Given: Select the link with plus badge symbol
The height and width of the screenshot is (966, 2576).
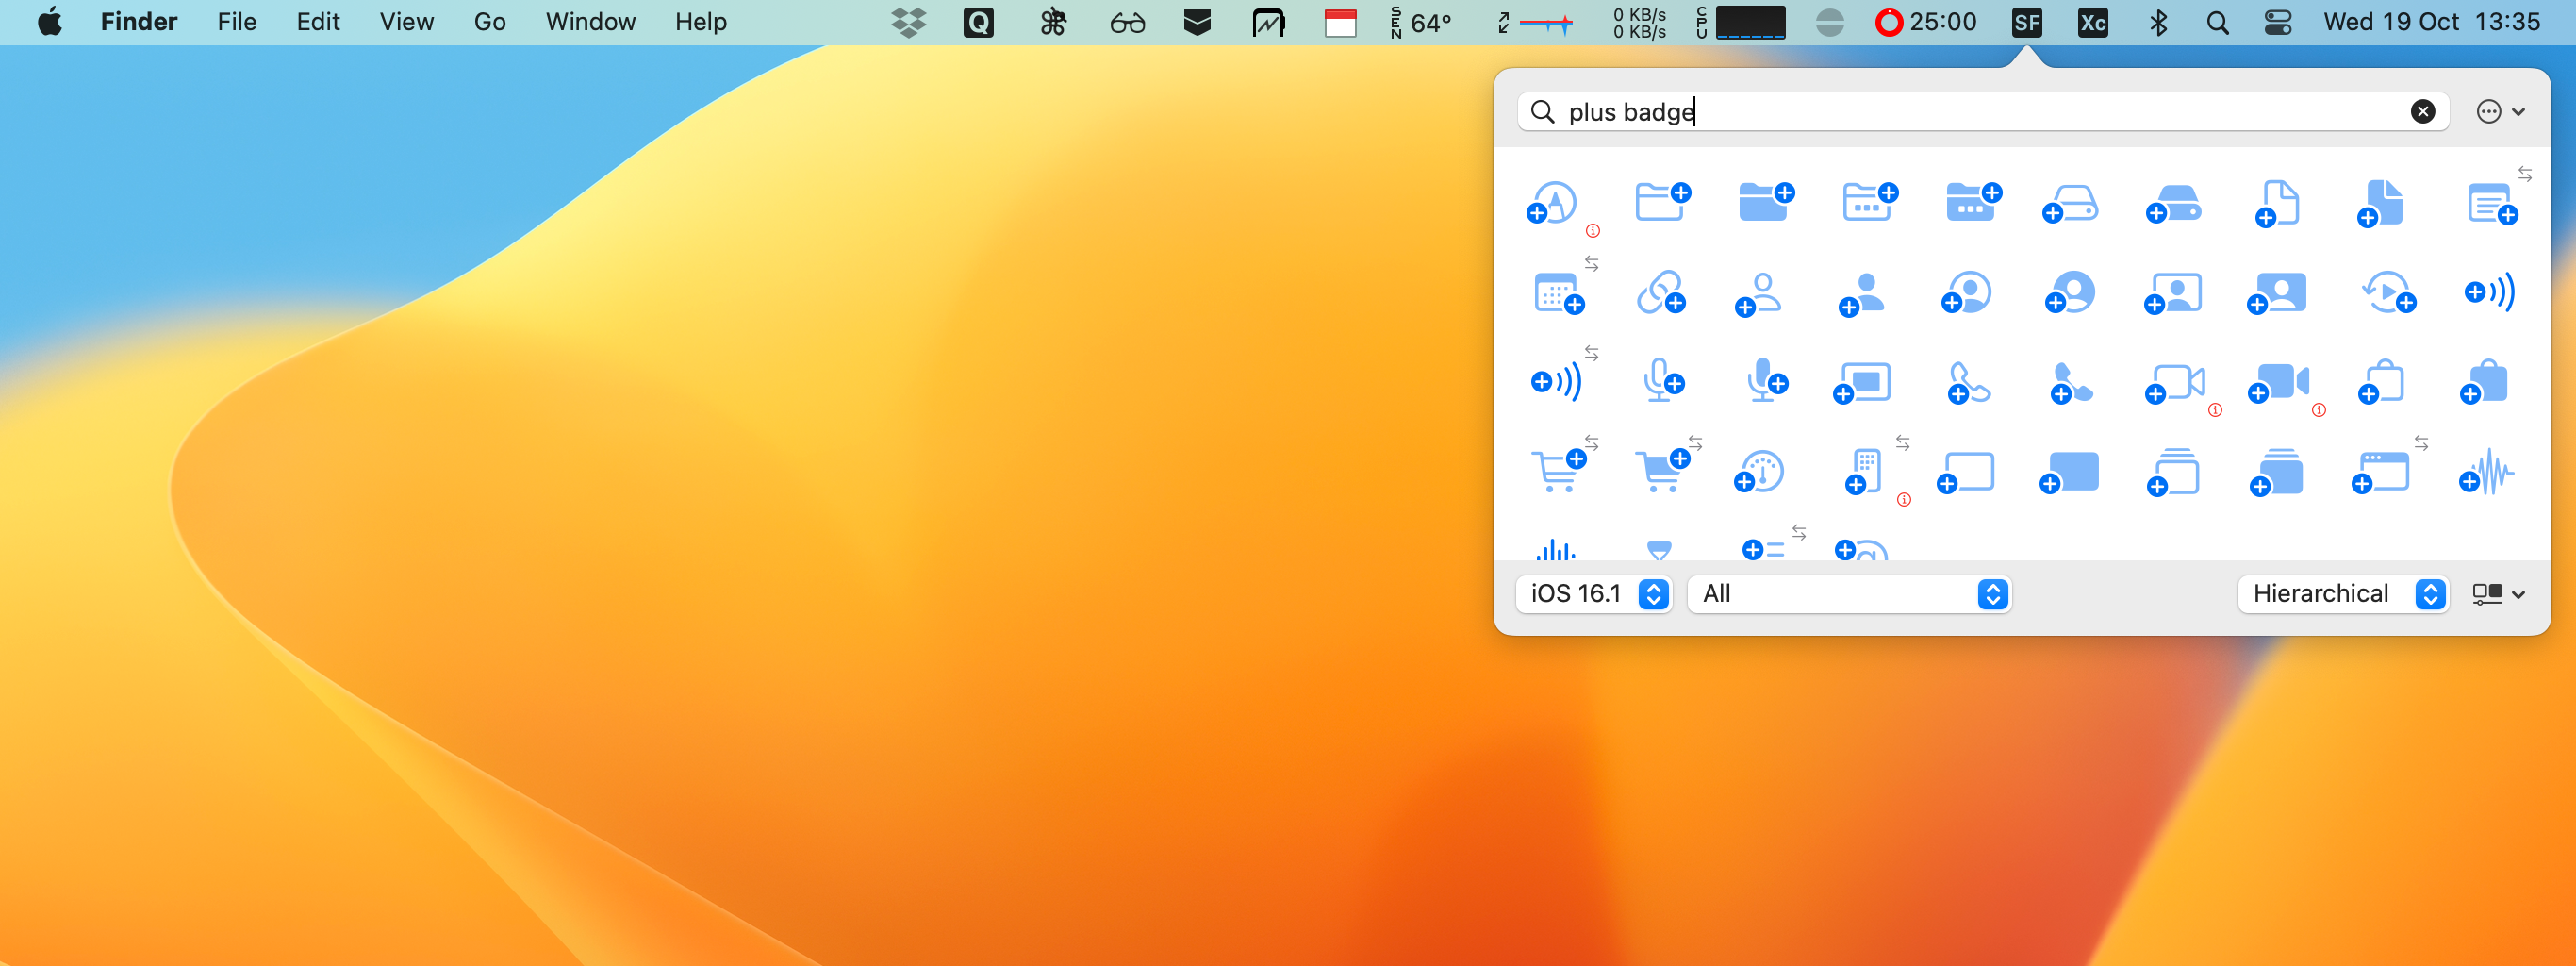Looking at the screenshot, I should pyautogui.click(x=1660, y=294).
